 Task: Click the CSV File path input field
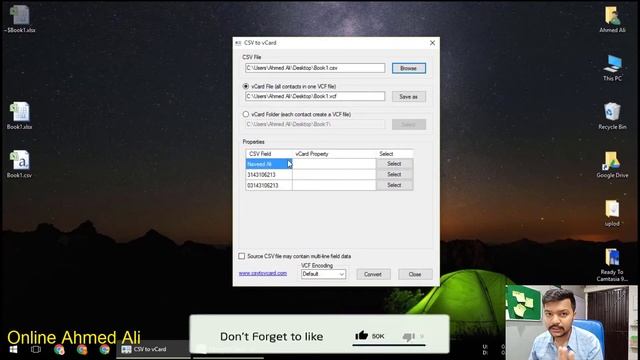pos(315,68)
